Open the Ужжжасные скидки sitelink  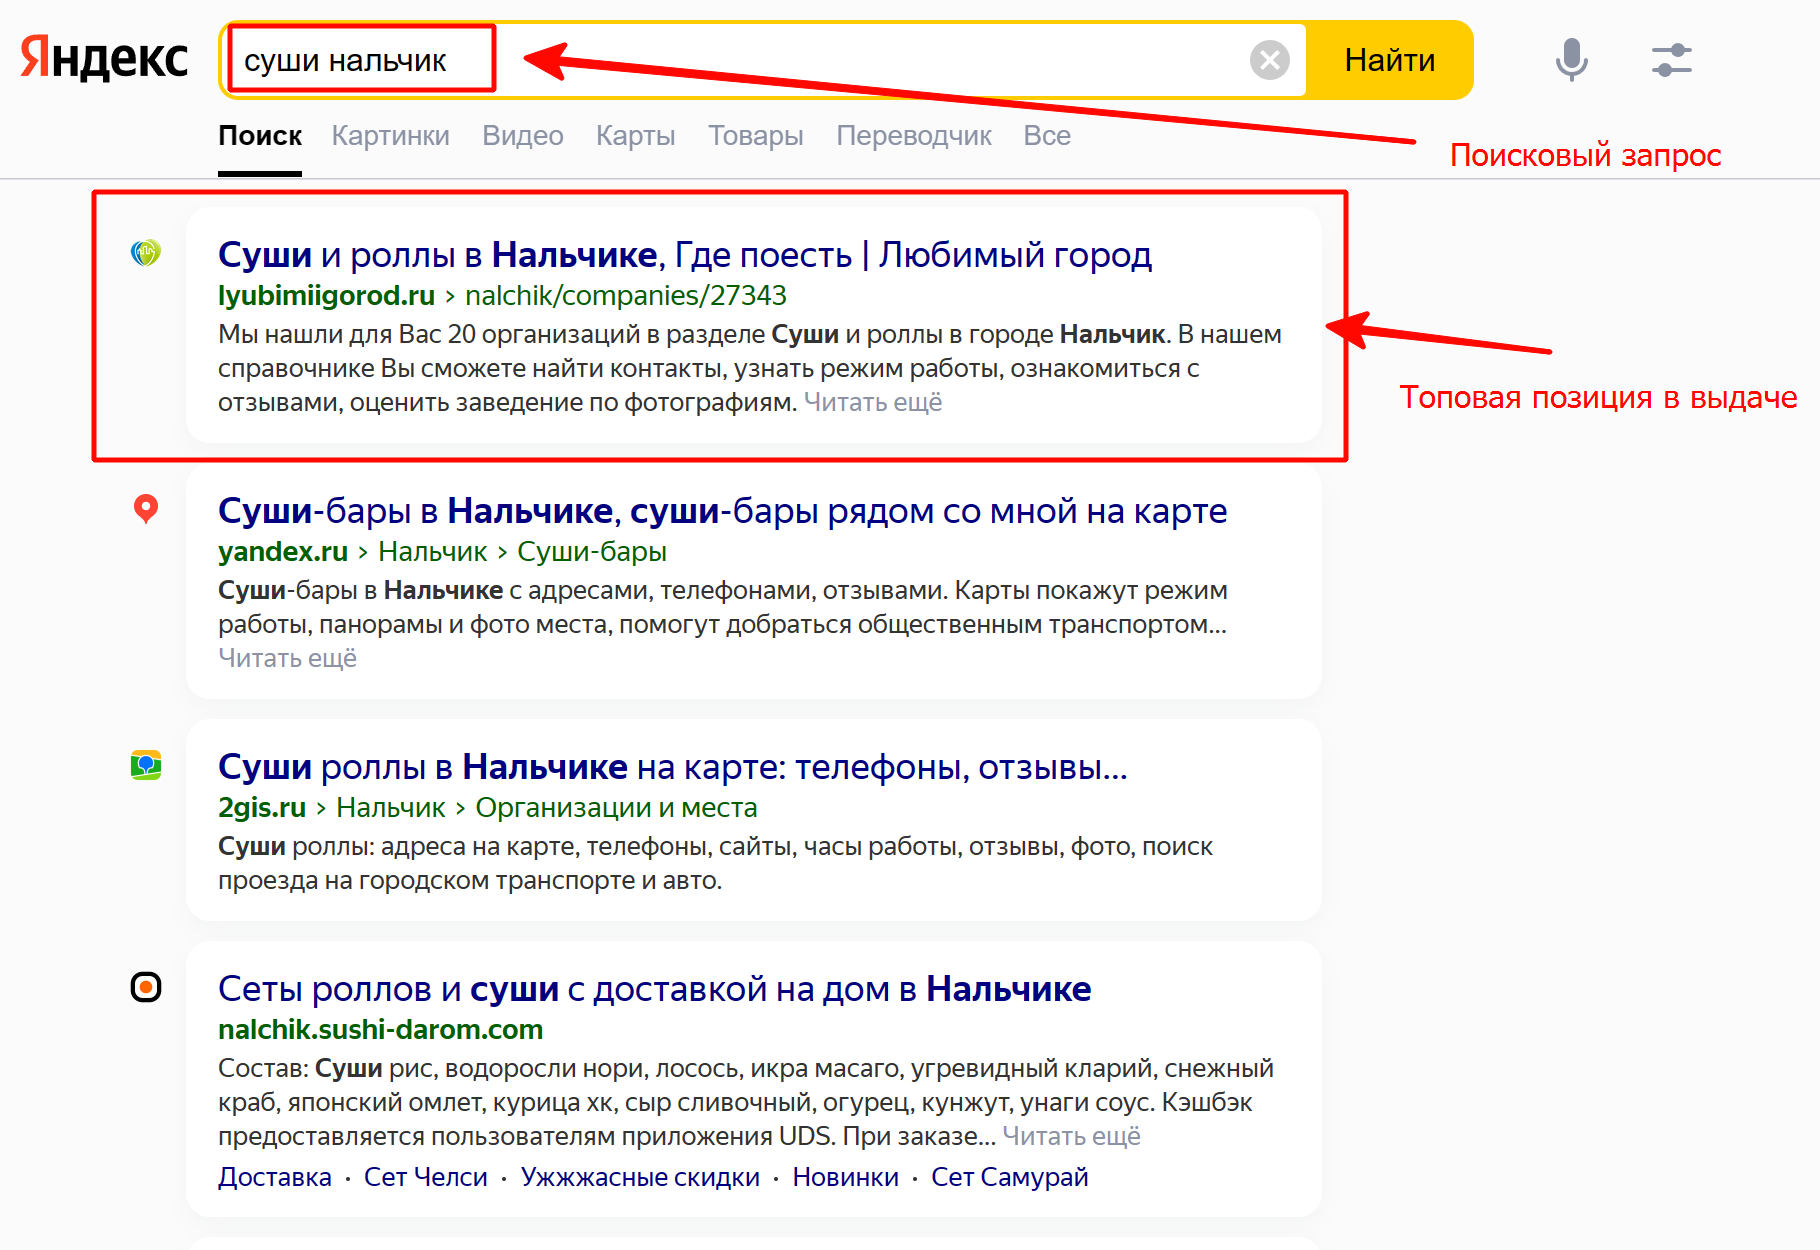640,1177
